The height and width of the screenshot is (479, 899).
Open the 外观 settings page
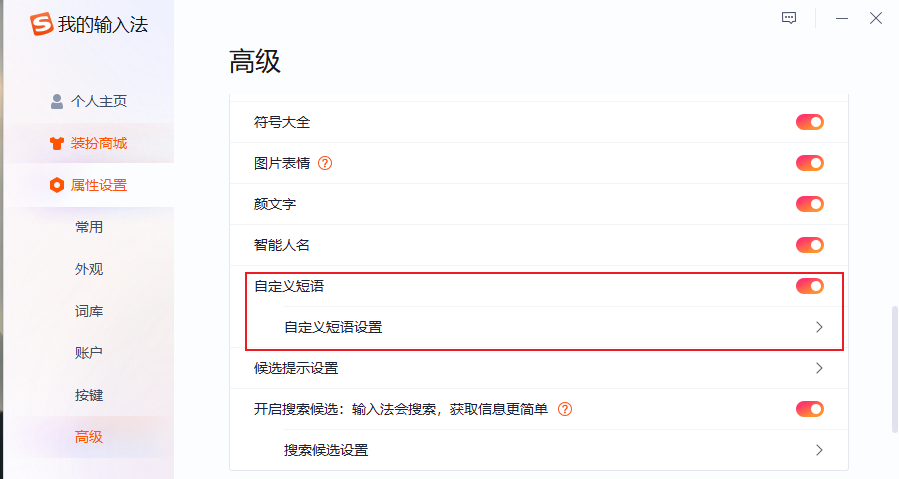coord(89,269)
